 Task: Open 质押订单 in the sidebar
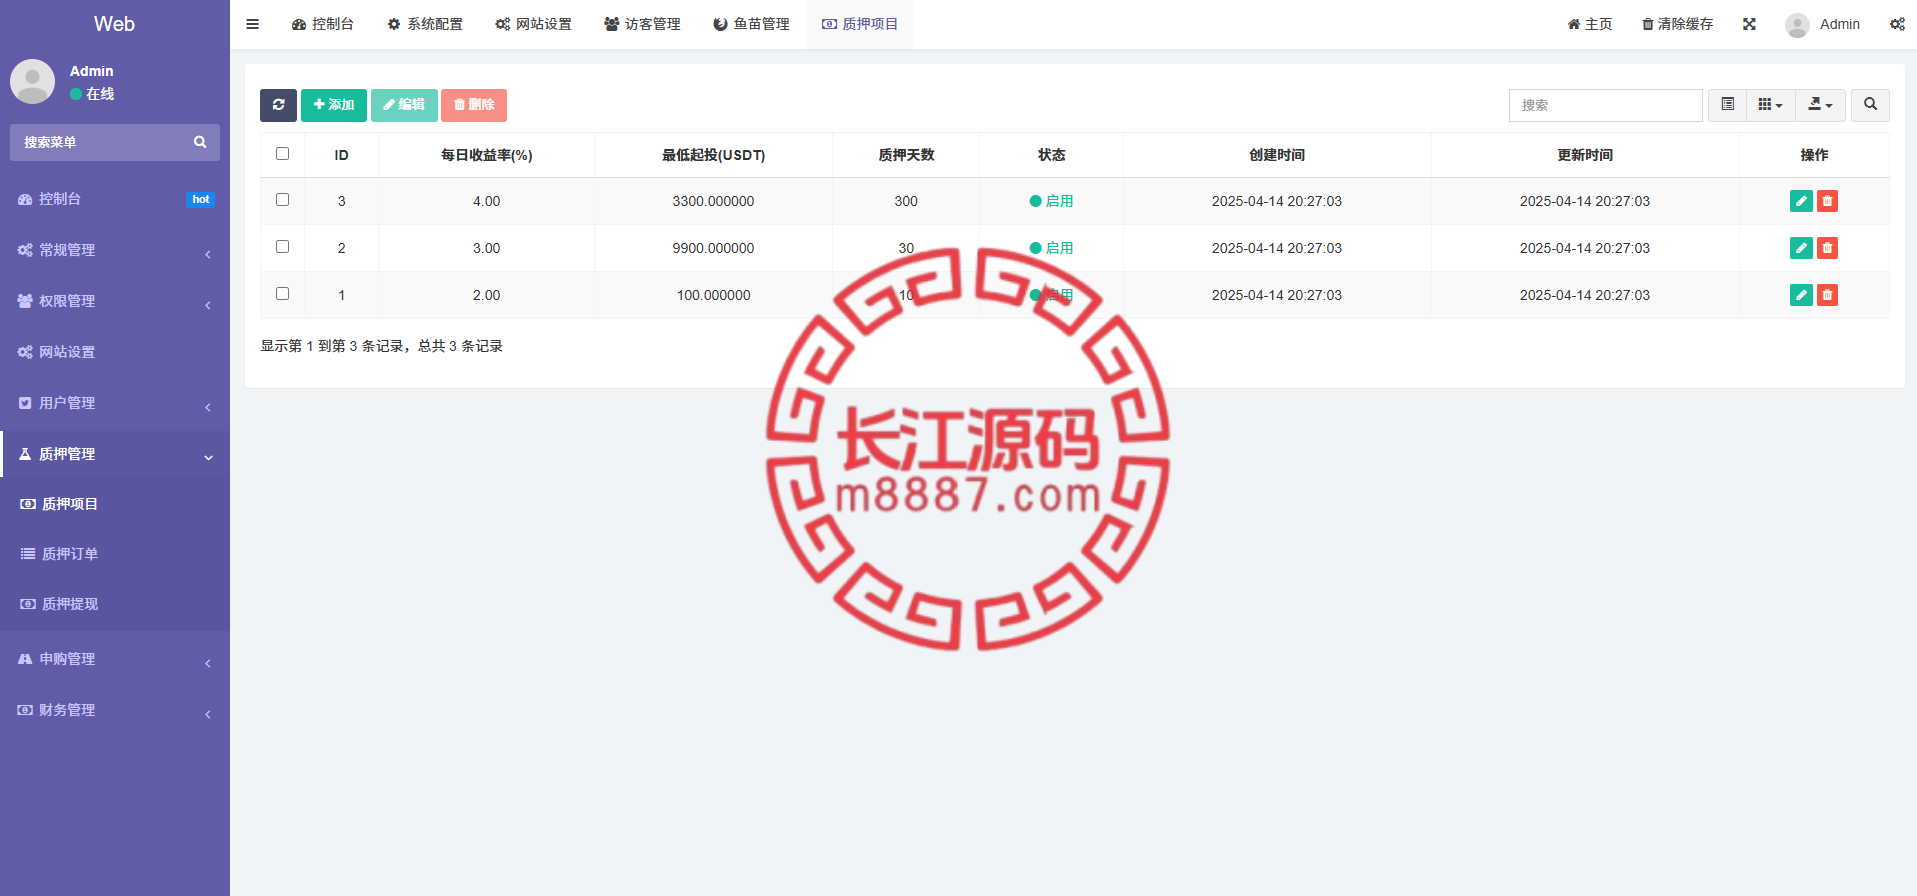(x=115, y=554)
